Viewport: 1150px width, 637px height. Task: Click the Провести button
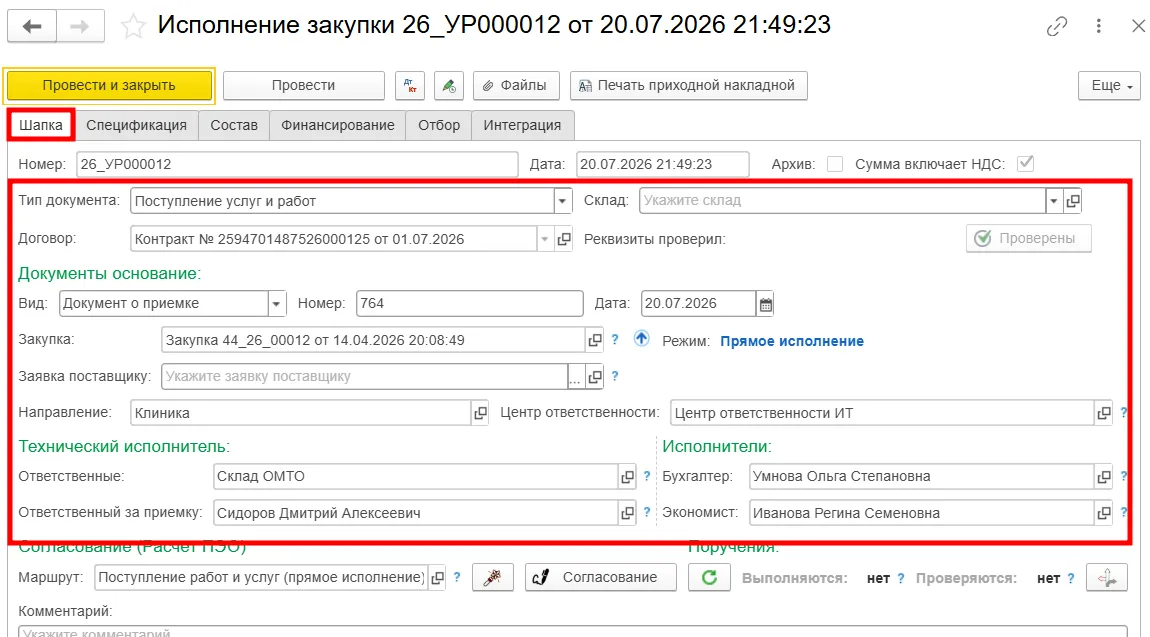pos(304,86)
